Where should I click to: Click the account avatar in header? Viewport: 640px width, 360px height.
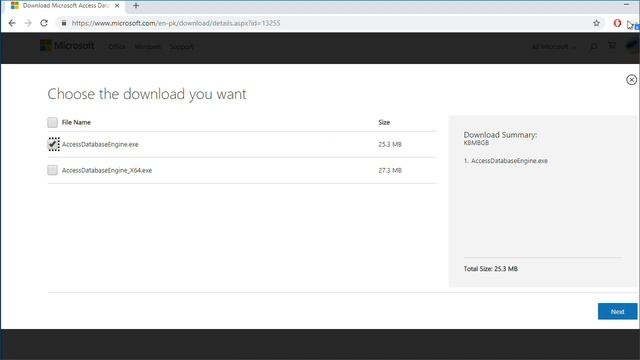[x=632, y=46]
